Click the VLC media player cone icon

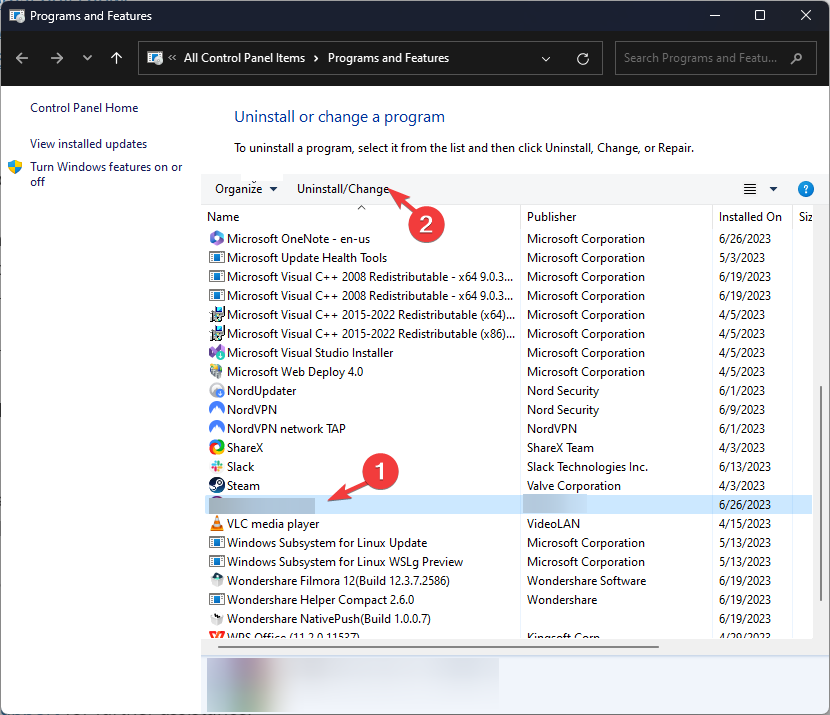[217, 524]
